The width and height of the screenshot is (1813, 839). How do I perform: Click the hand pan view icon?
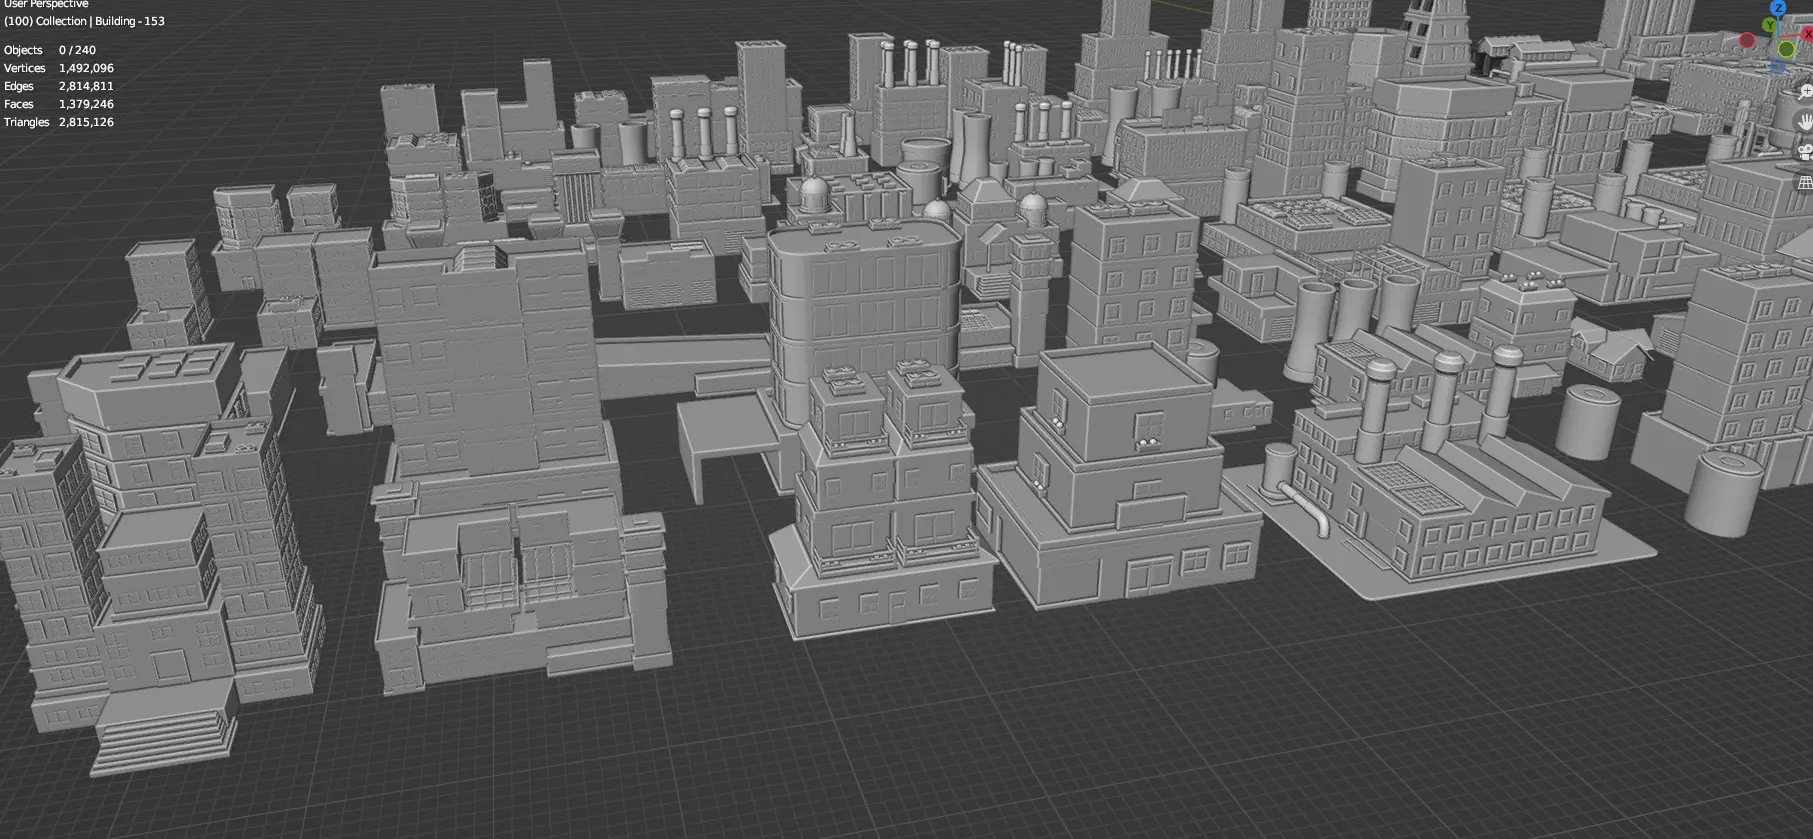[x=1805, y=122]
